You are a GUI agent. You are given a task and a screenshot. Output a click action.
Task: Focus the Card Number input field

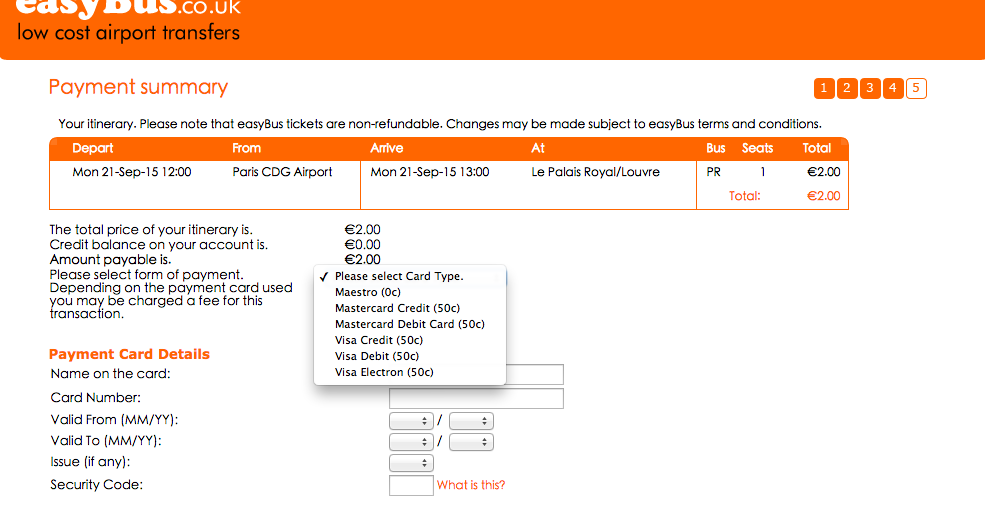476,398
